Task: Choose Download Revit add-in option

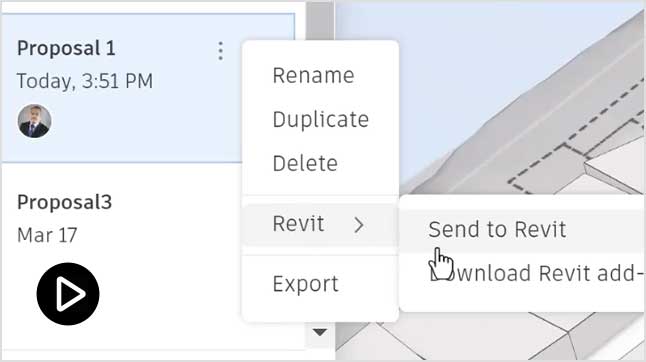Action: (536, 273)
